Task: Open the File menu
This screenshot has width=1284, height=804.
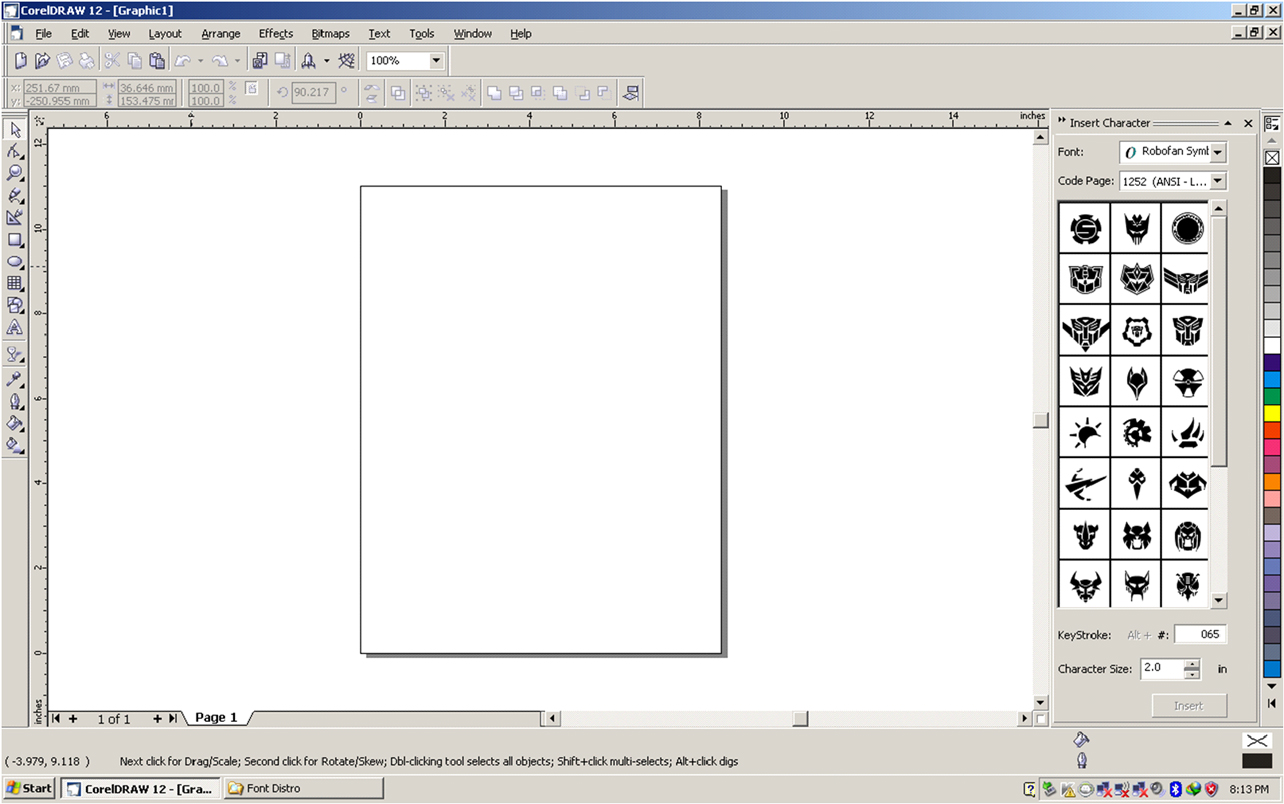Action: pyautogui.click(x=43, y=33)
